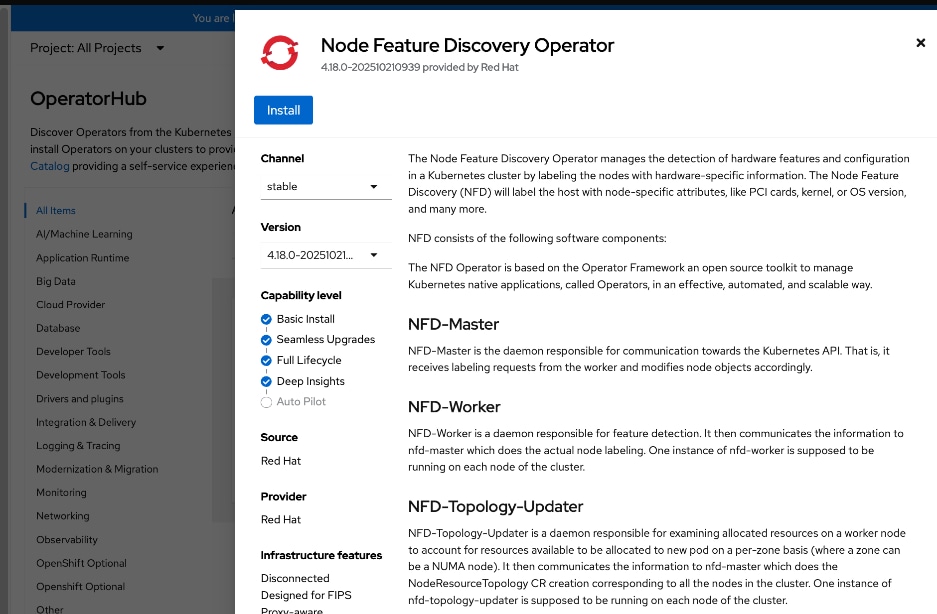Click the Seamless Upgrades checkmark icon

click(267, 340)
